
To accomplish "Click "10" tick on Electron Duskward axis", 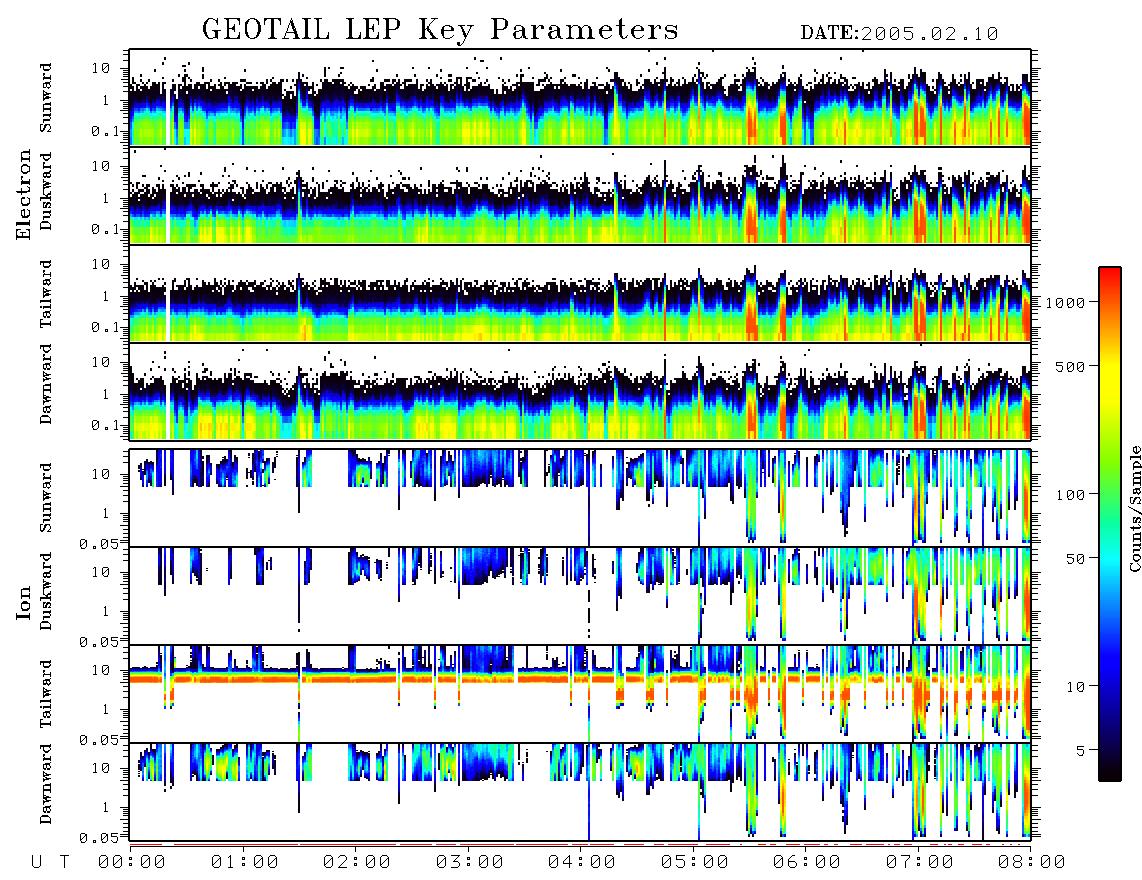I will (100, 166).
